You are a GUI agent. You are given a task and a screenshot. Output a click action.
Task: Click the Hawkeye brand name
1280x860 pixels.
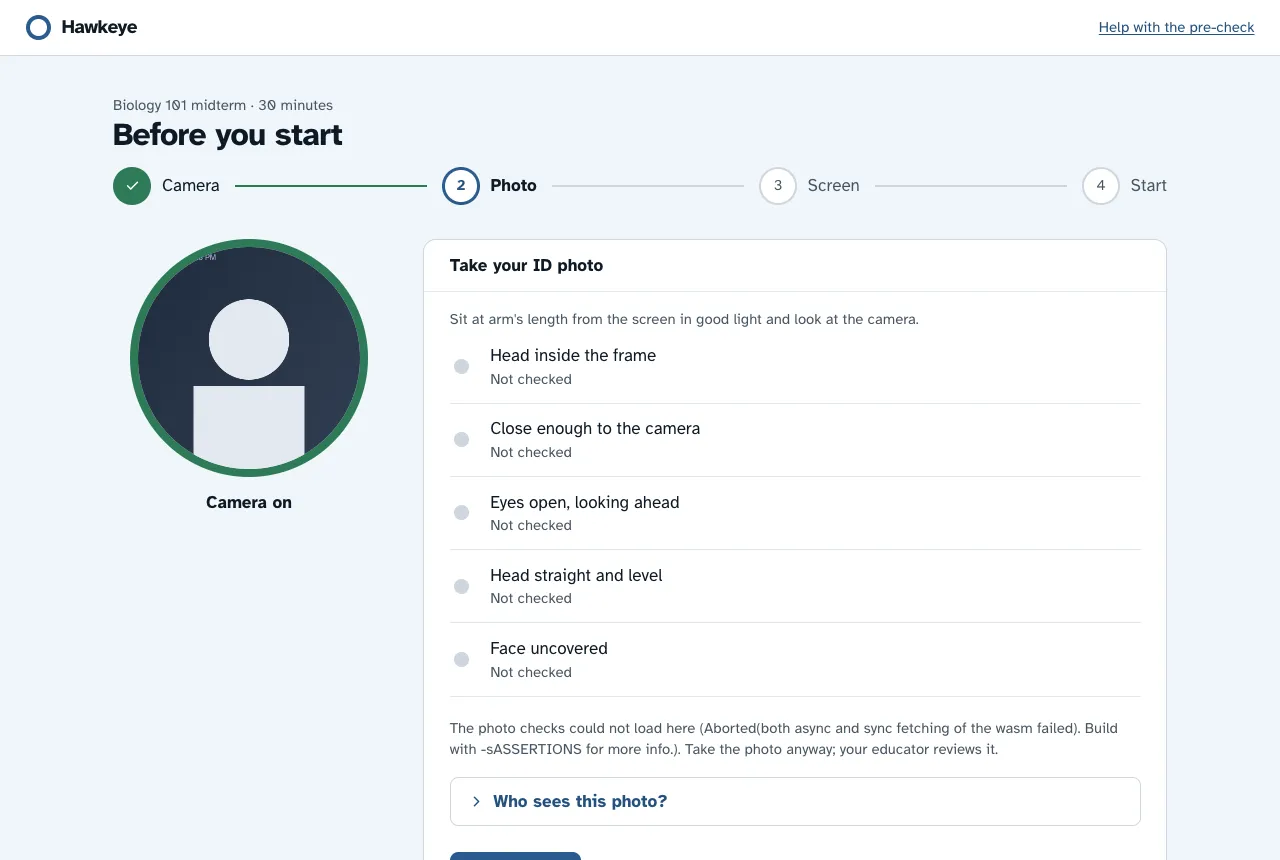point(99,28)
